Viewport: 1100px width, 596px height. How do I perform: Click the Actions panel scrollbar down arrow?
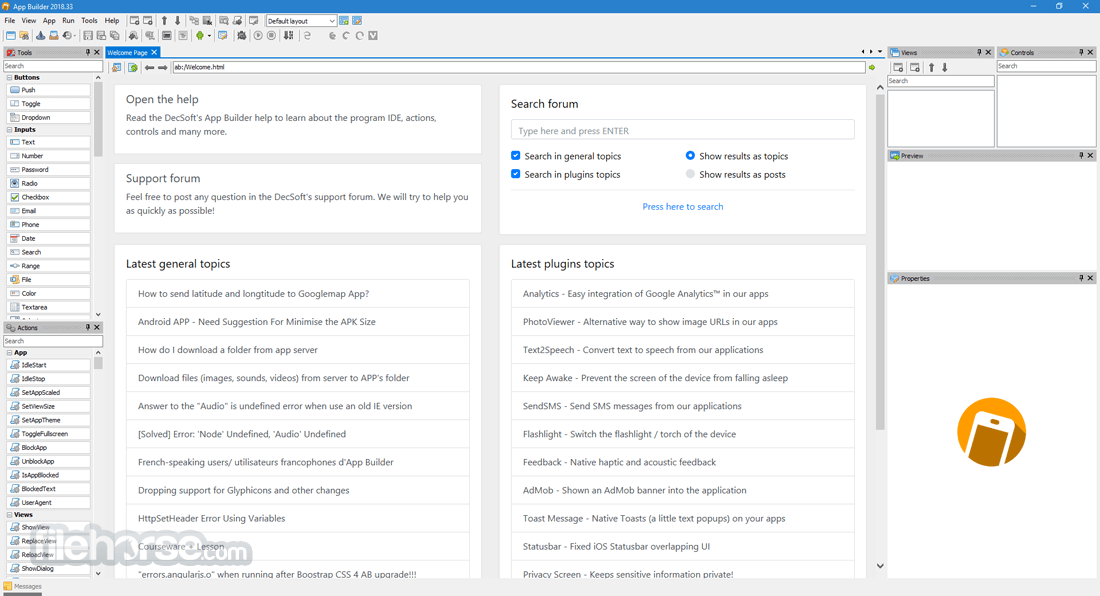pos(98,573)
